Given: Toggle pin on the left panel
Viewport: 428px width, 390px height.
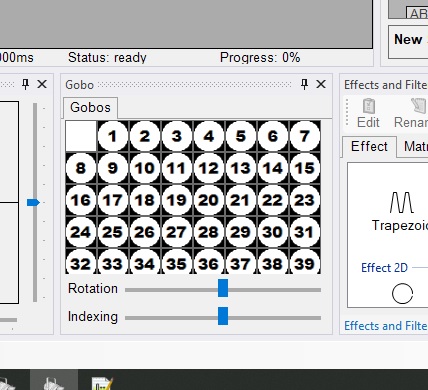Looking at the screenshot, I should (25, 84).
